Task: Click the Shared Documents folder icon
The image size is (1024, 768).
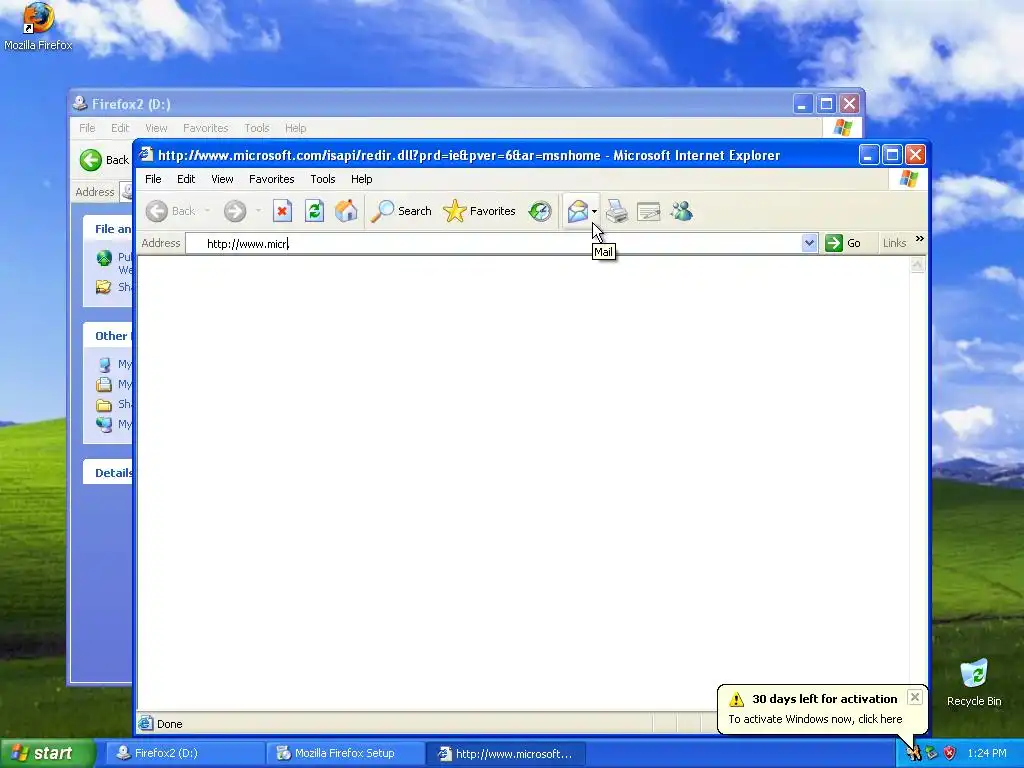Action: (x=104, y=404)
